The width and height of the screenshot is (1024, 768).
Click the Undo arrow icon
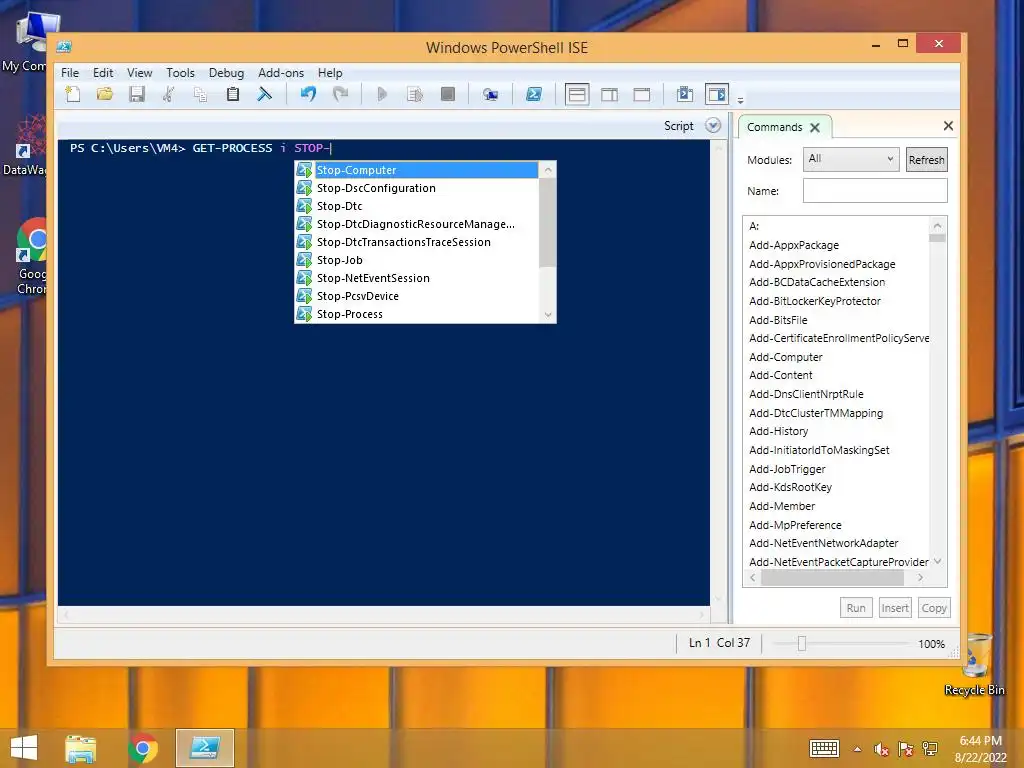click(308, 95)
